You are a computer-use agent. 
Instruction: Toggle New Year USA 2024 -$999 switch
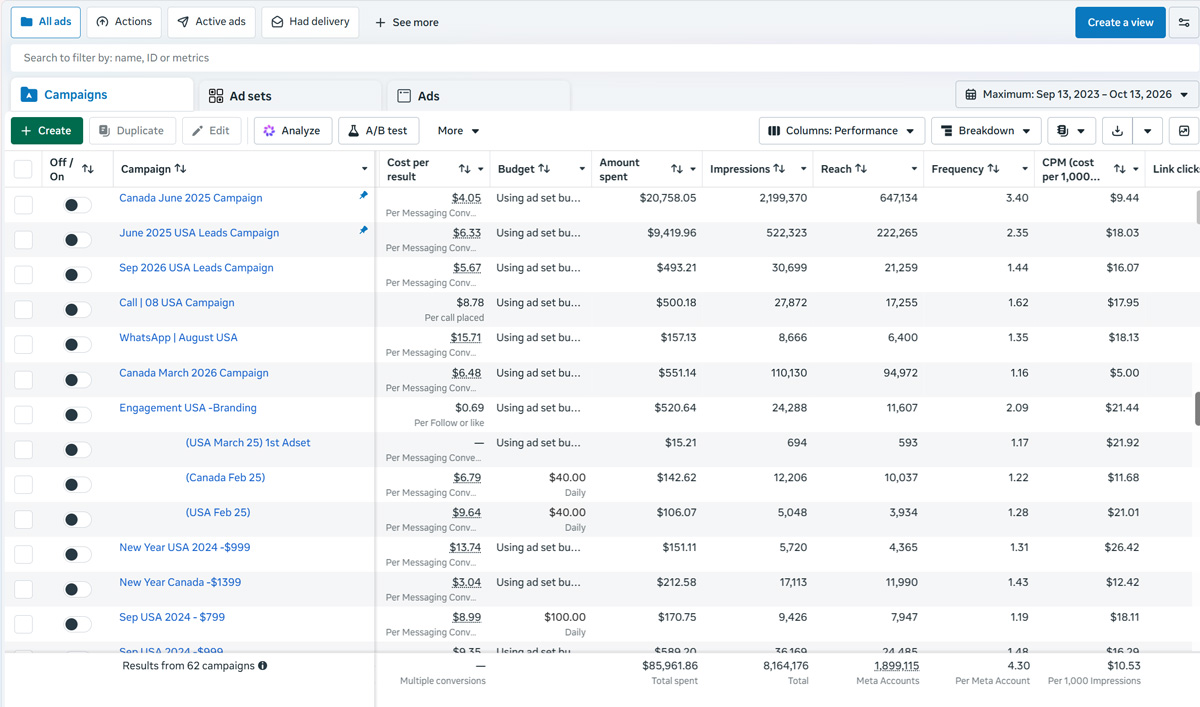77,555
